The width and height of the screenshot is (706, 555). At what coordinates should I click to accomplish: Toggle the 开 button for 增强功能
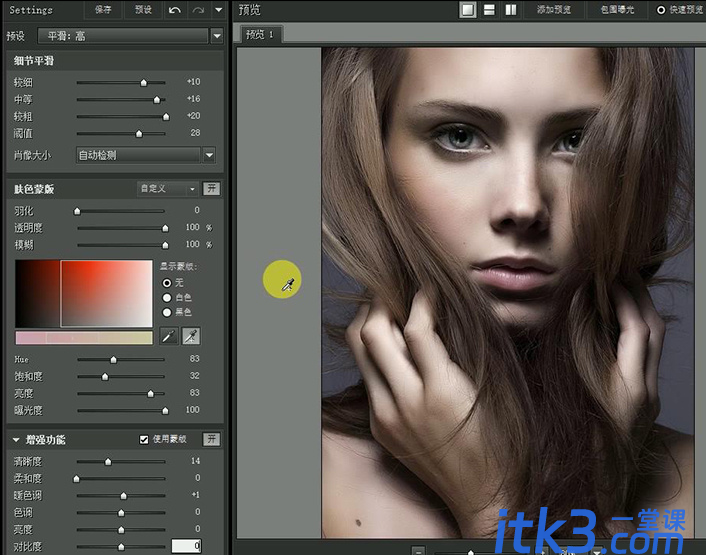[211, 439]
